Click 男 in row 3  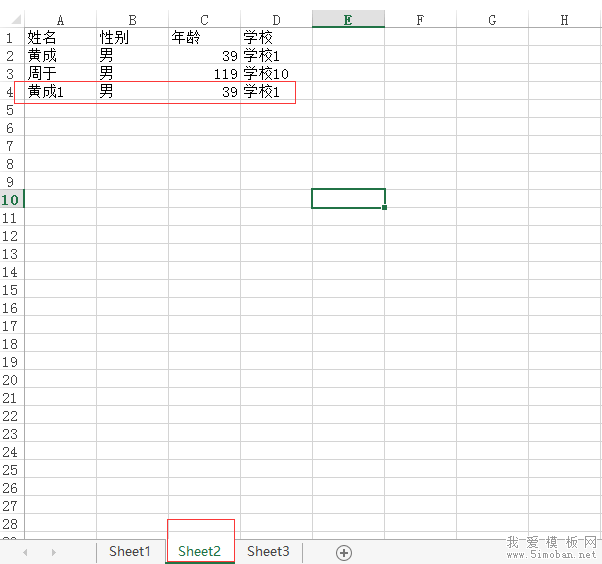pyautogui.click(x=132, y=73)
